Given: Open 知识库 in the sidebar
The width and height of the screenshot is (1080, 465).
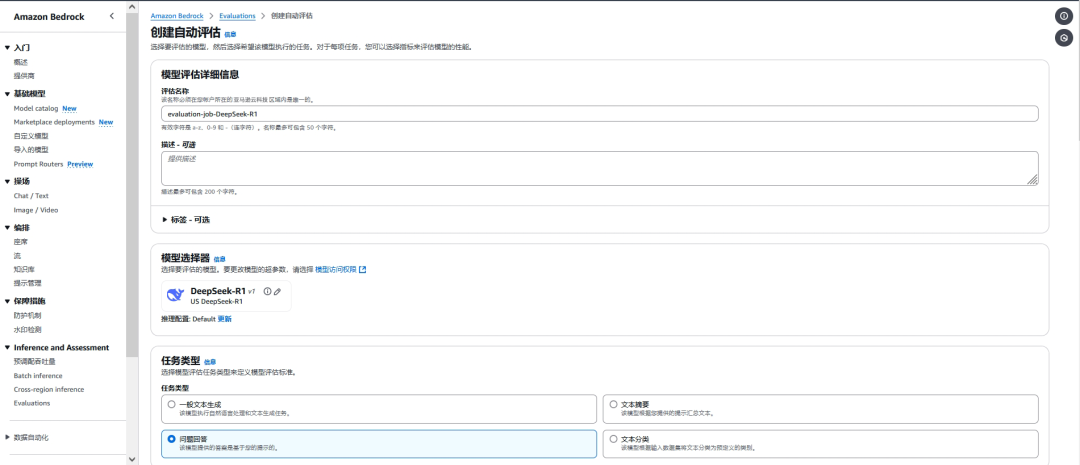Looking at the screenshot, I should (x=24, y=269).
